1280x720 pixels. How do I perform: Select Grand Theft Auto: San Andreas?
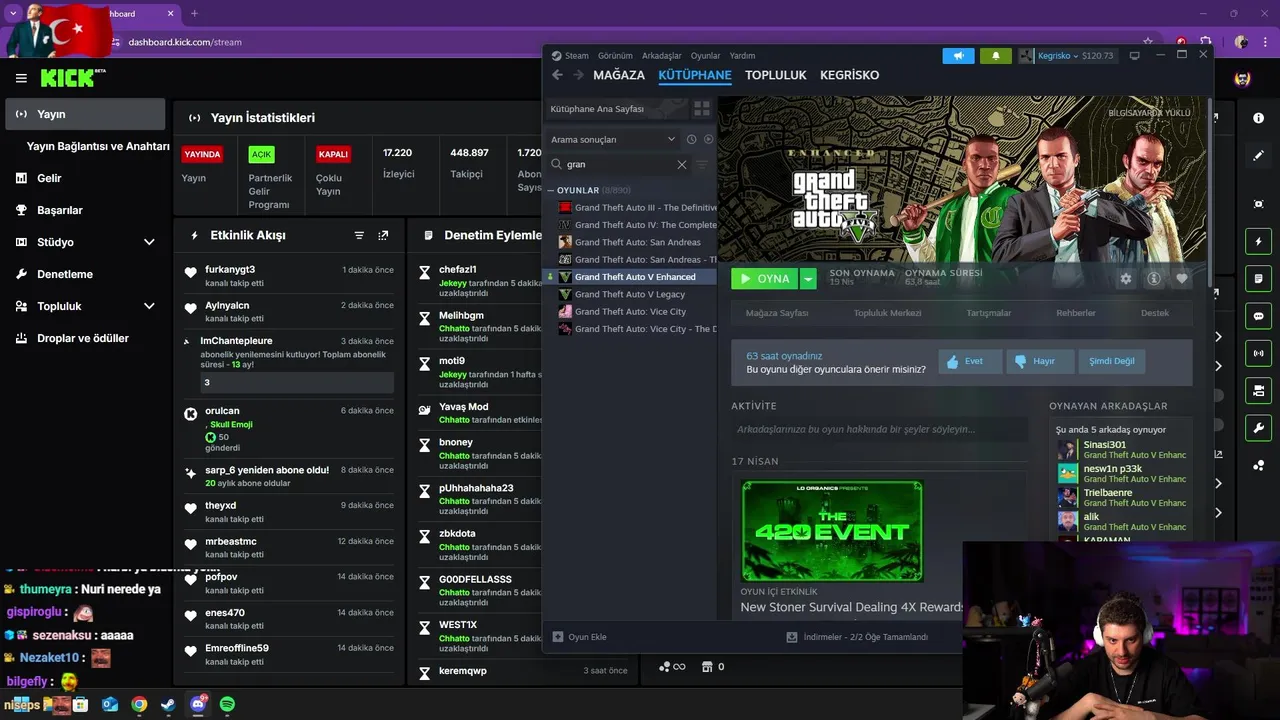[x=637, y=242]
